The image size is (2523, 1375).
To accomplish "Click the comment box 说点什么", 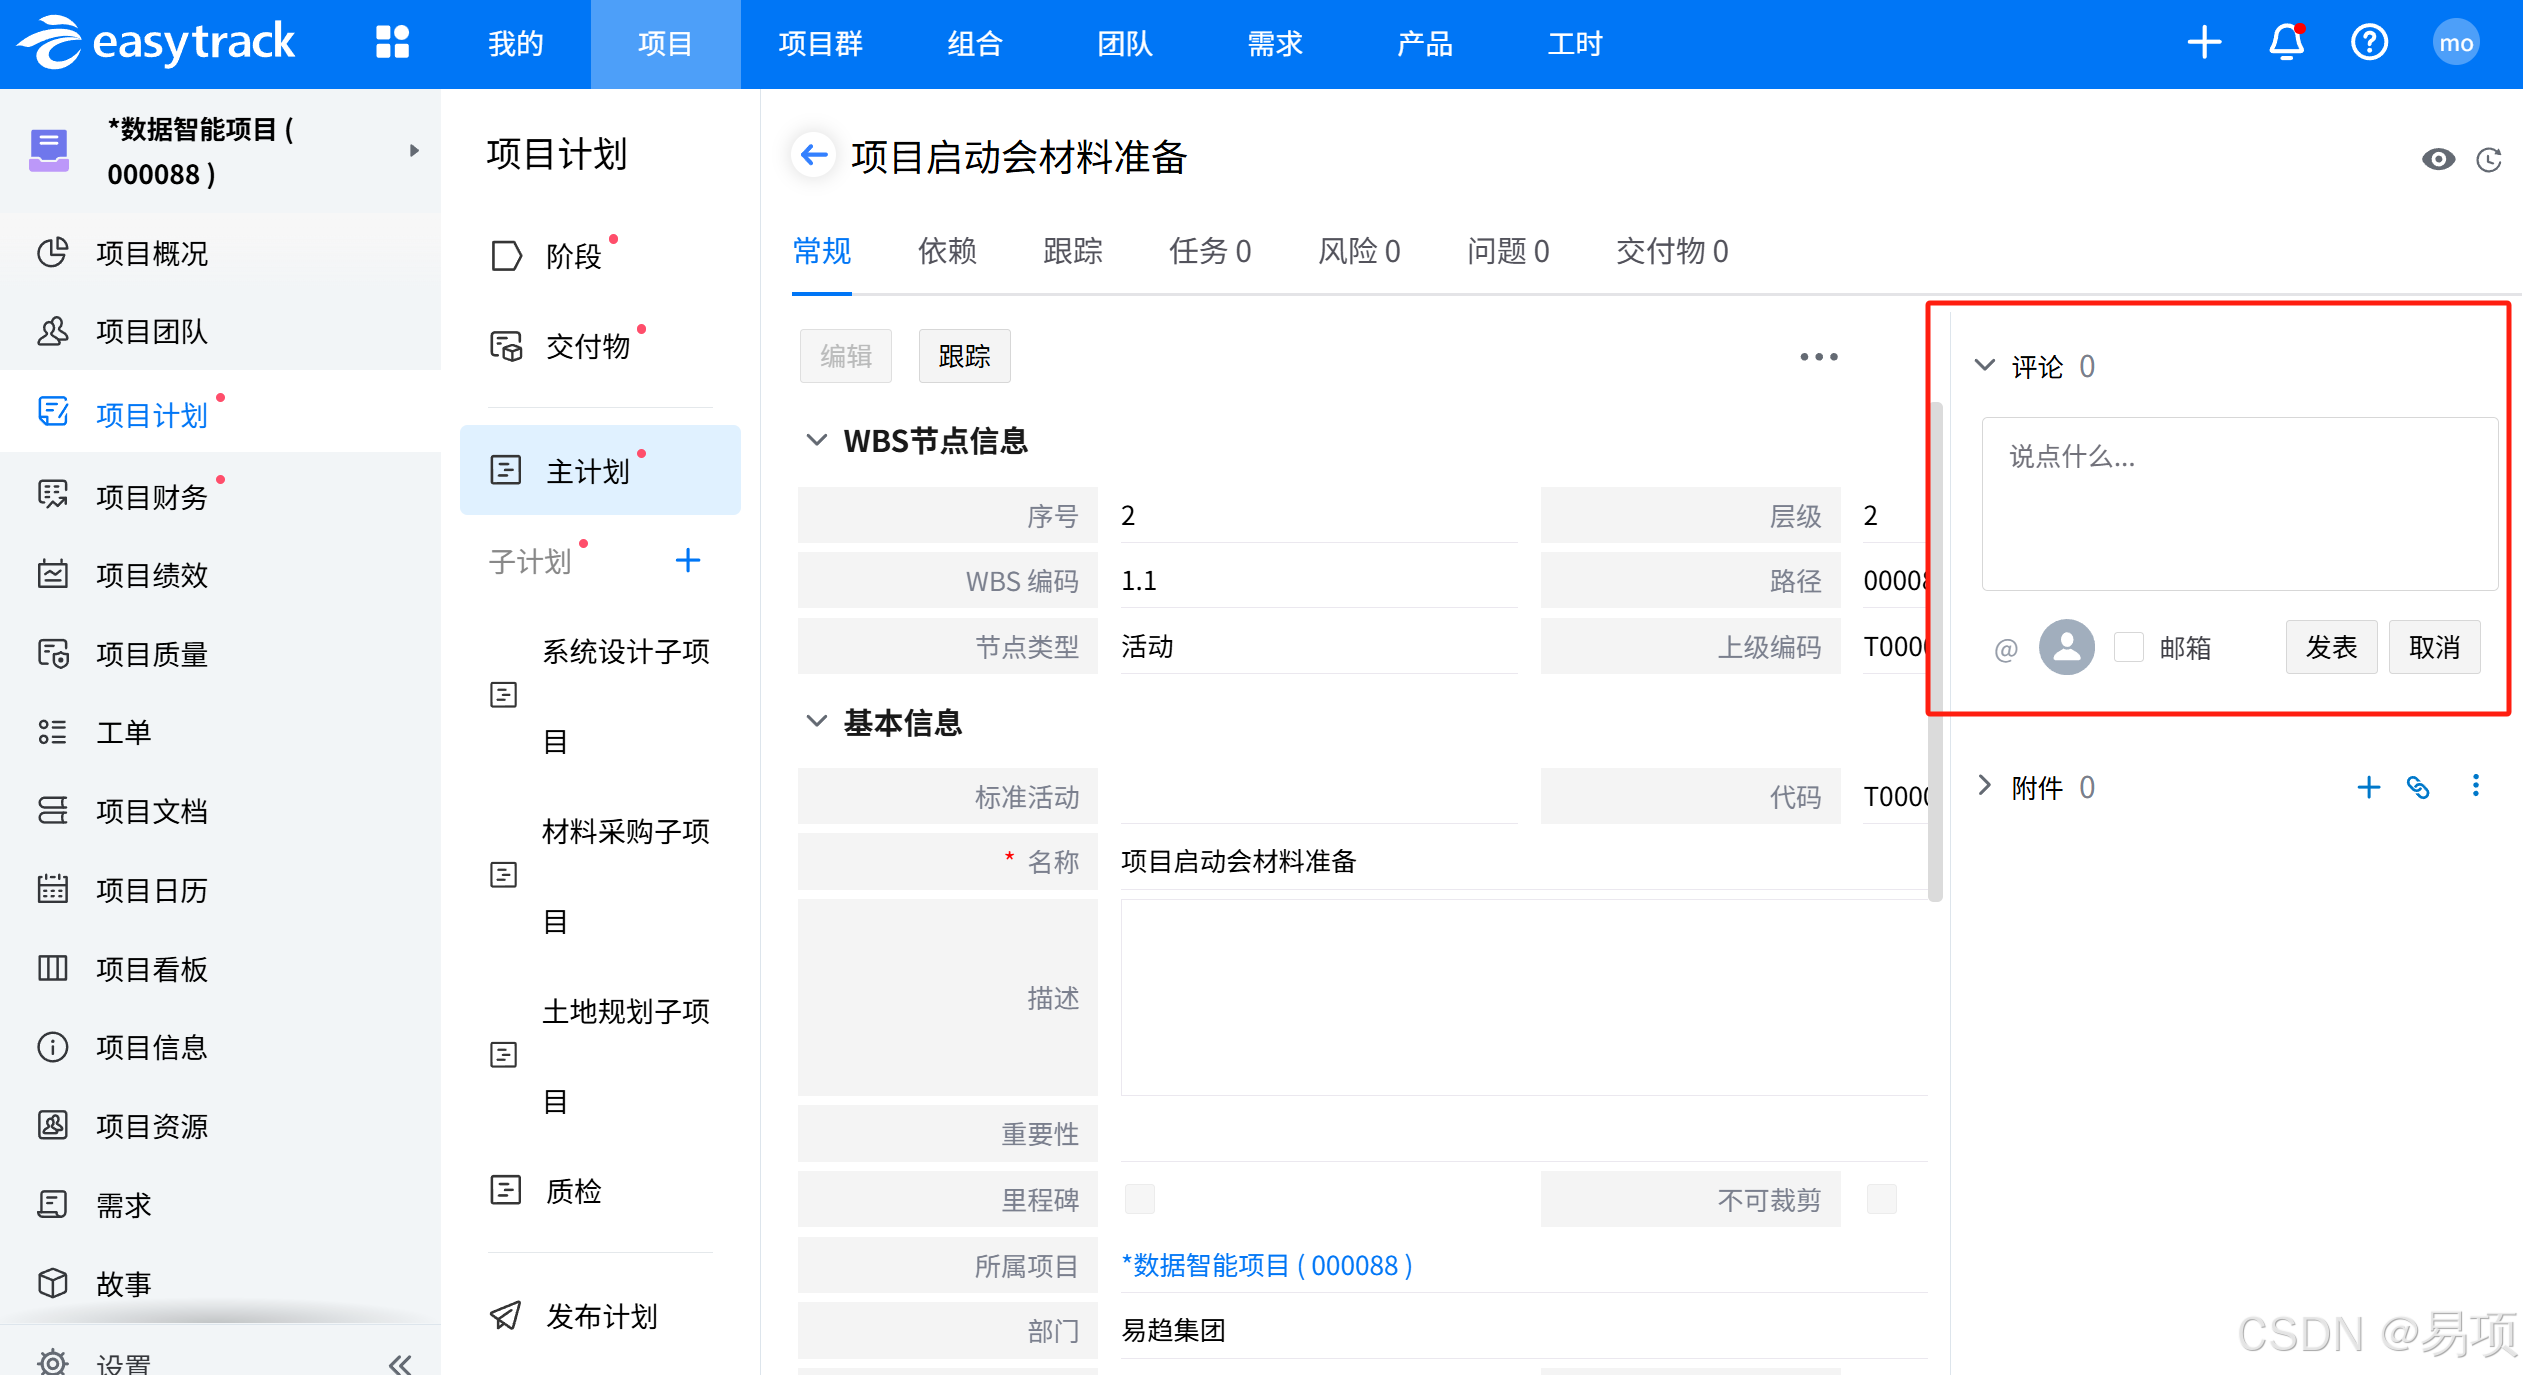I will tap(2238, 503).
